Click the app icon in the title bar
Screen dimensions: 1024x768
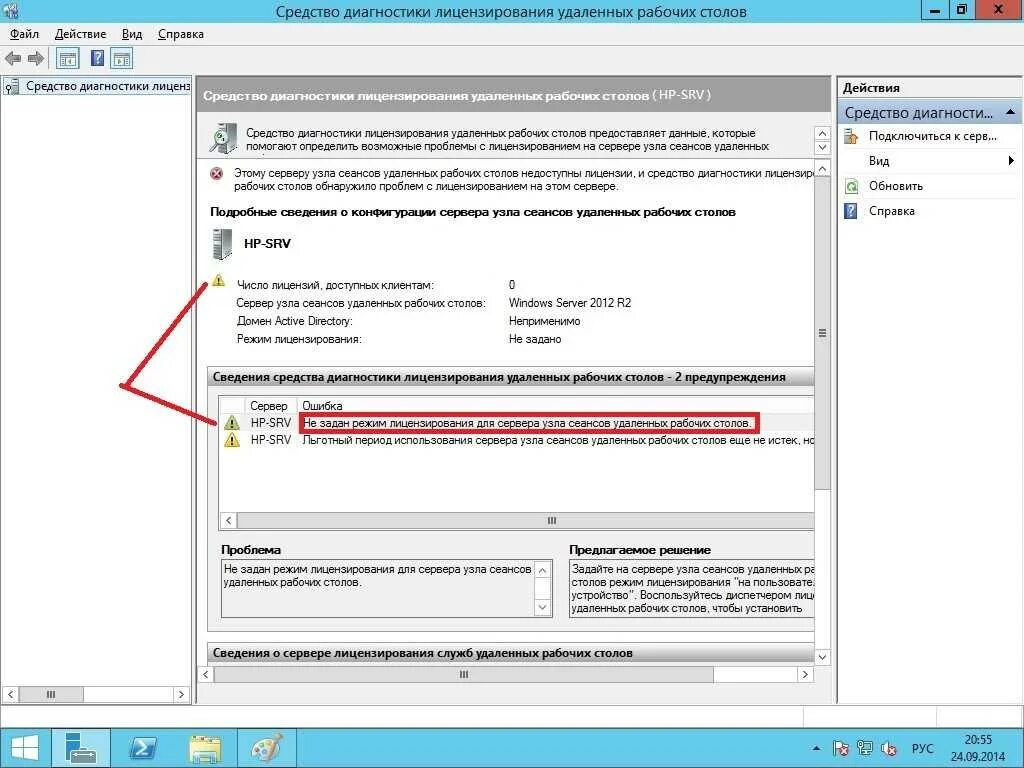point(10,11)
